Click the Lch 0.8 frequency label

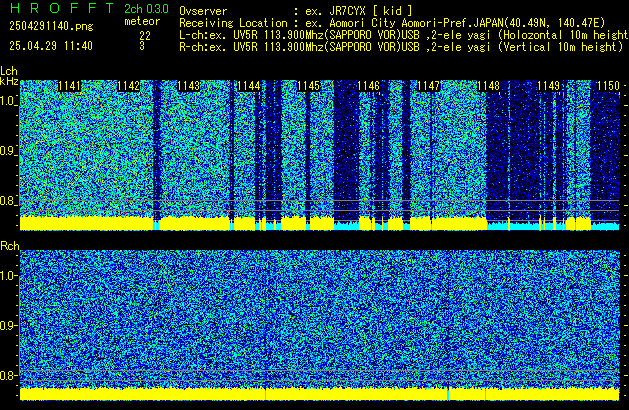7,201
